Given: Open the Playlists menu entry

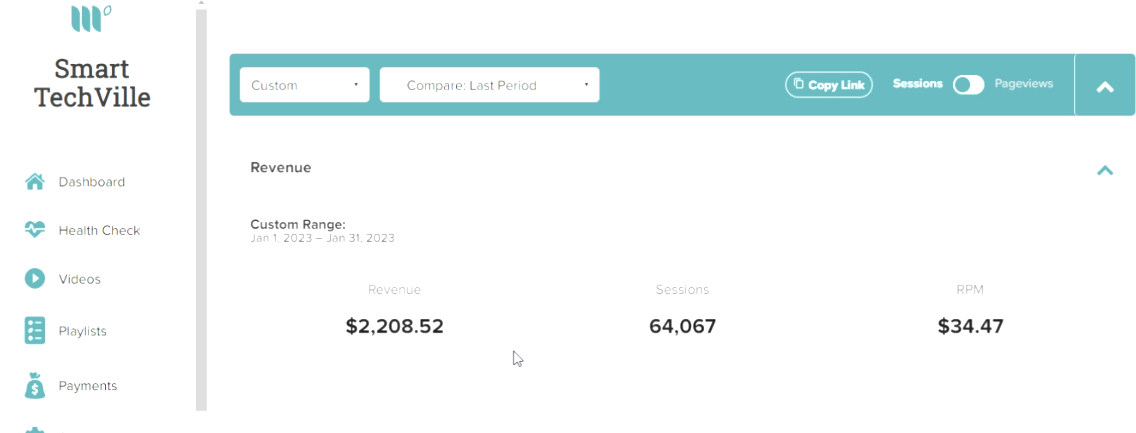Looking at the screenshot, I should 83,331.
